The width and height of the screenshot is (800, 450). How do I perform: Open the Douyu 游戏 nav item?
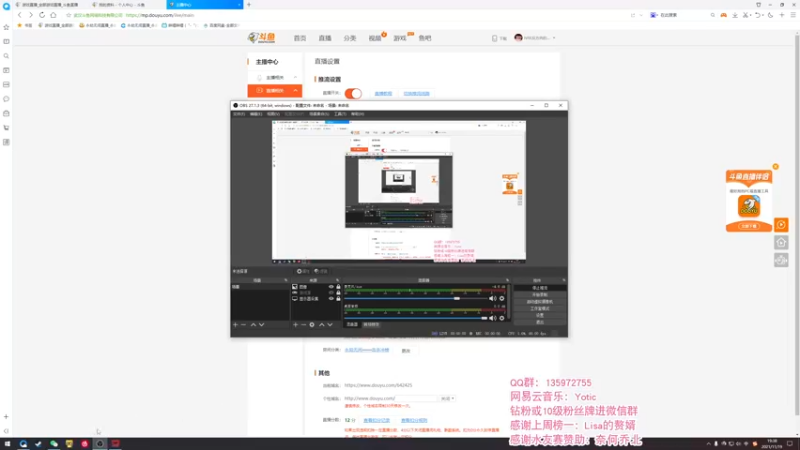399,38
